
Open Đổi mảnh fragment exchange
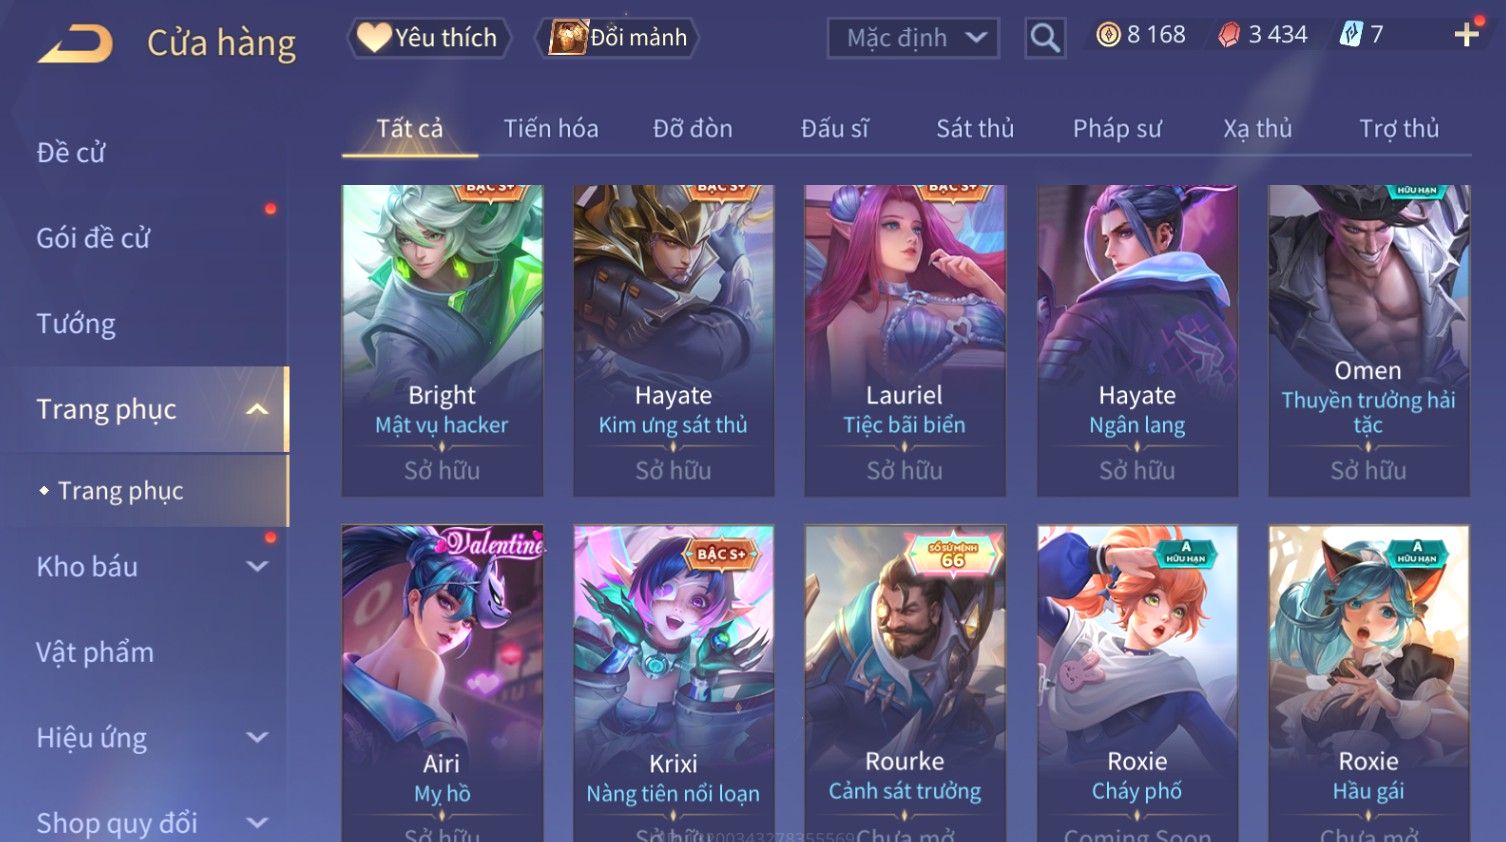tap(617, 38)
